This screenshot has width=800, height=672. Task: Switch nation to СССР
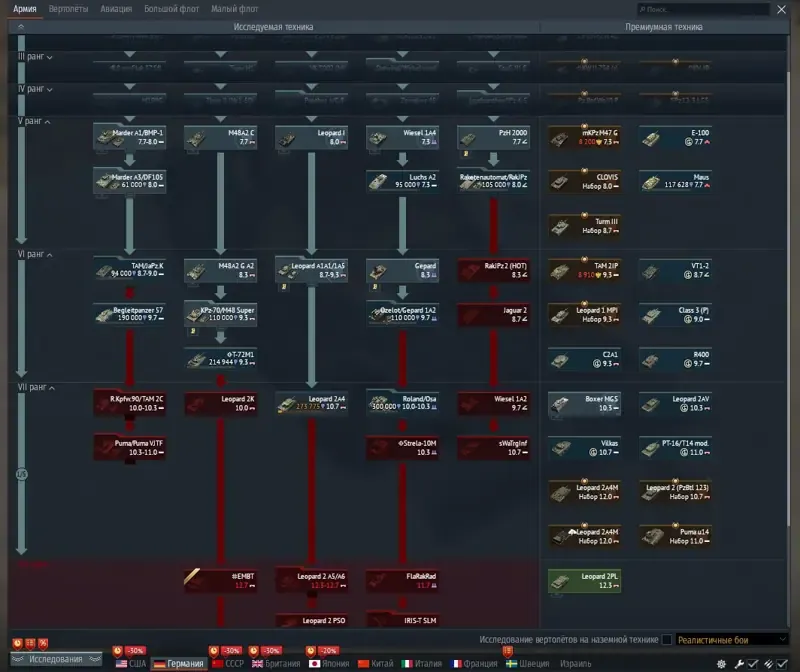click(x=228, y=664)
